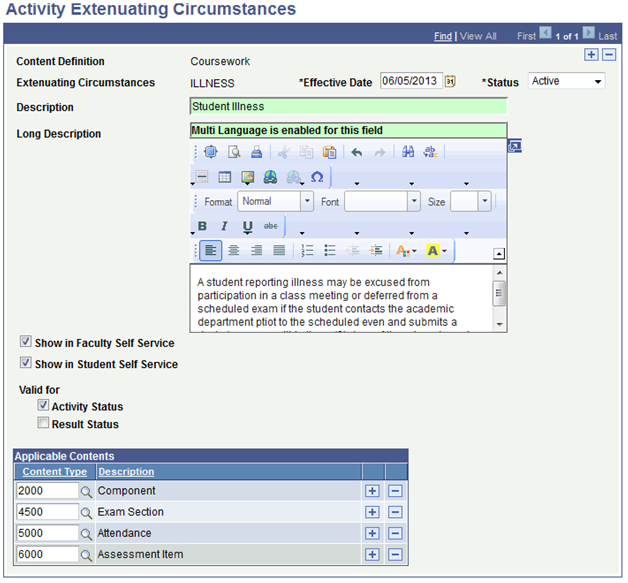Click the View All link
Viewport: 628px width, 583px height.
(x=478, y=36)
